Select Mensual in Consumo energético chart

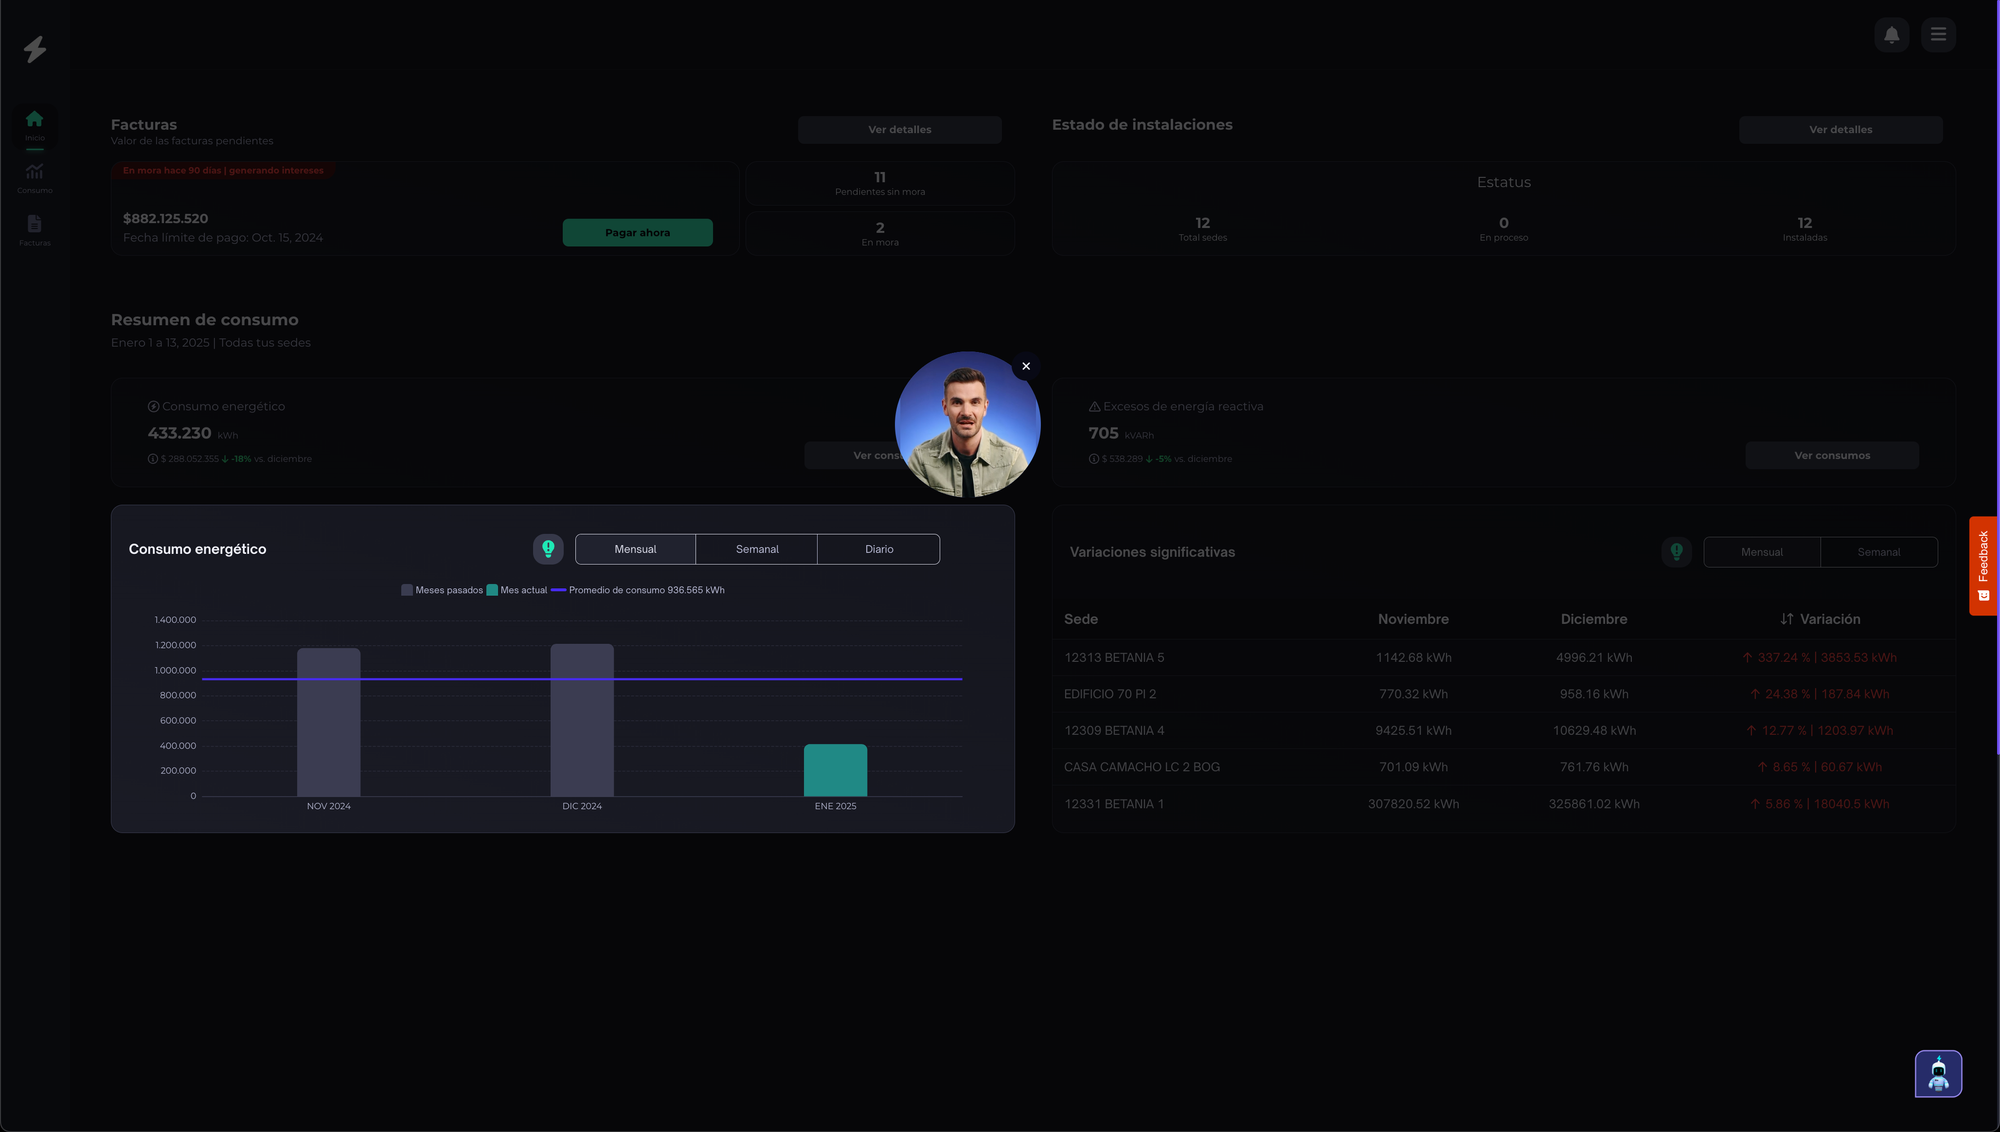635,549
